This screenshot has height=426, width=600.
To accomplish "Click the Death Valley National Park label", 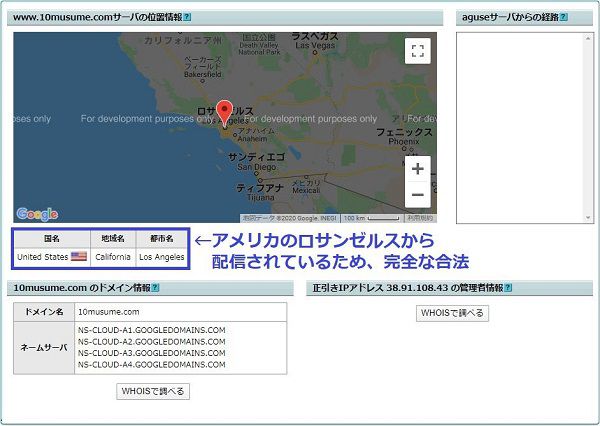I will tap(259, 48).
